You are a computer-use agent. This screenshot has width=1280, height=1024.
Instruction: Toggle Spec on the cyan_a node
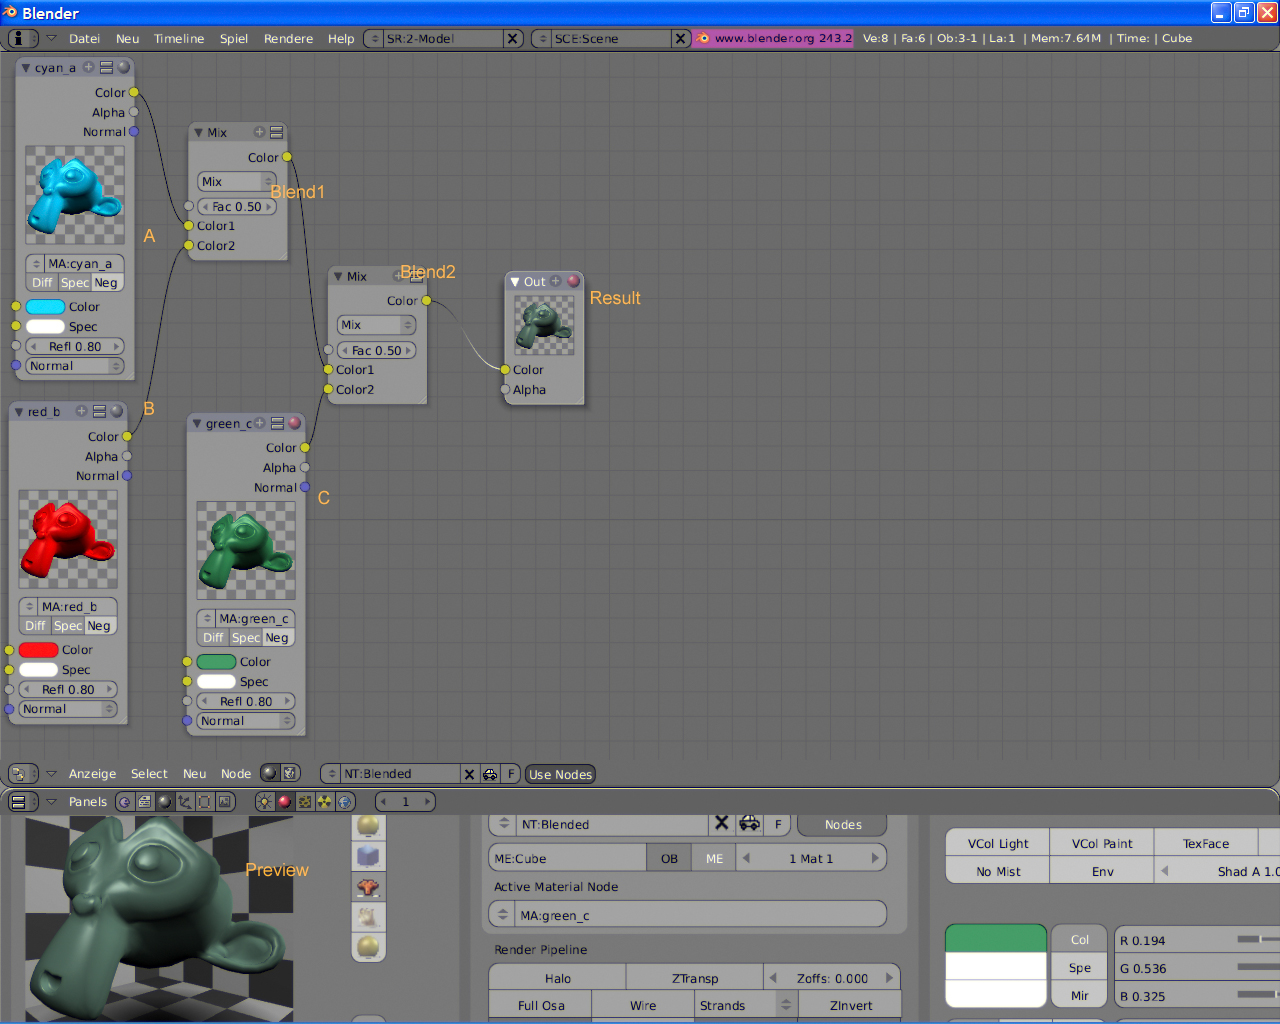(x=75, y=283)
